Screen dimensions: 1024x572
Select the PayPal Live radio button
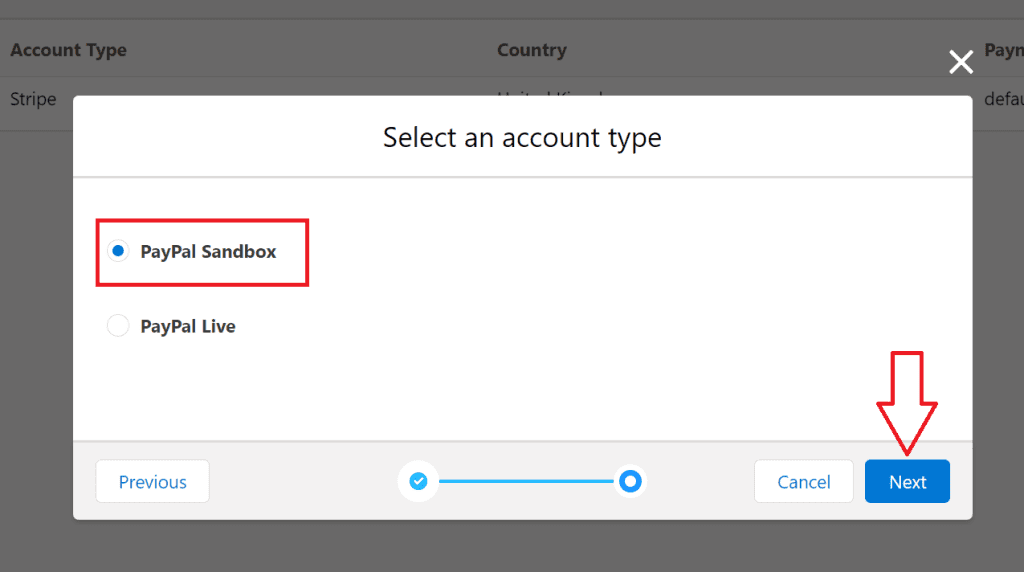(118, 326)
